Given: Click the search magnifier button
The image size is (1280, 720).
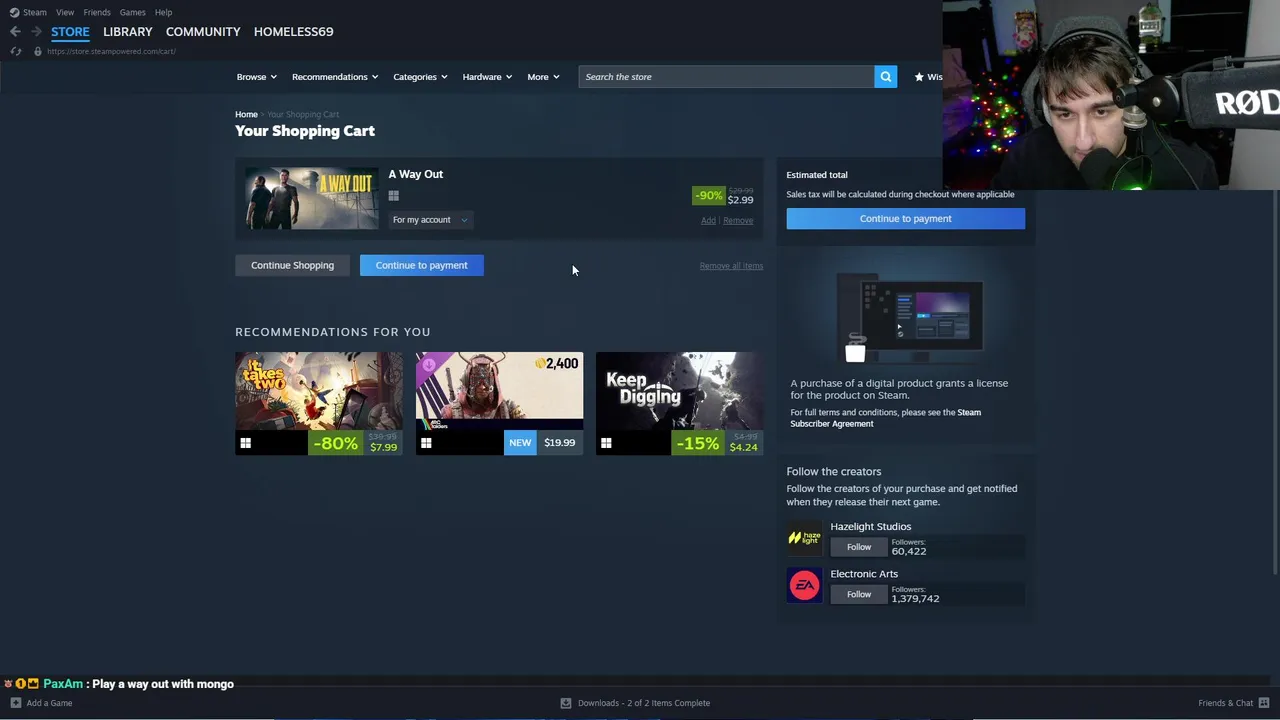Looking at the screenshot, I should click(x=885, y=77).
